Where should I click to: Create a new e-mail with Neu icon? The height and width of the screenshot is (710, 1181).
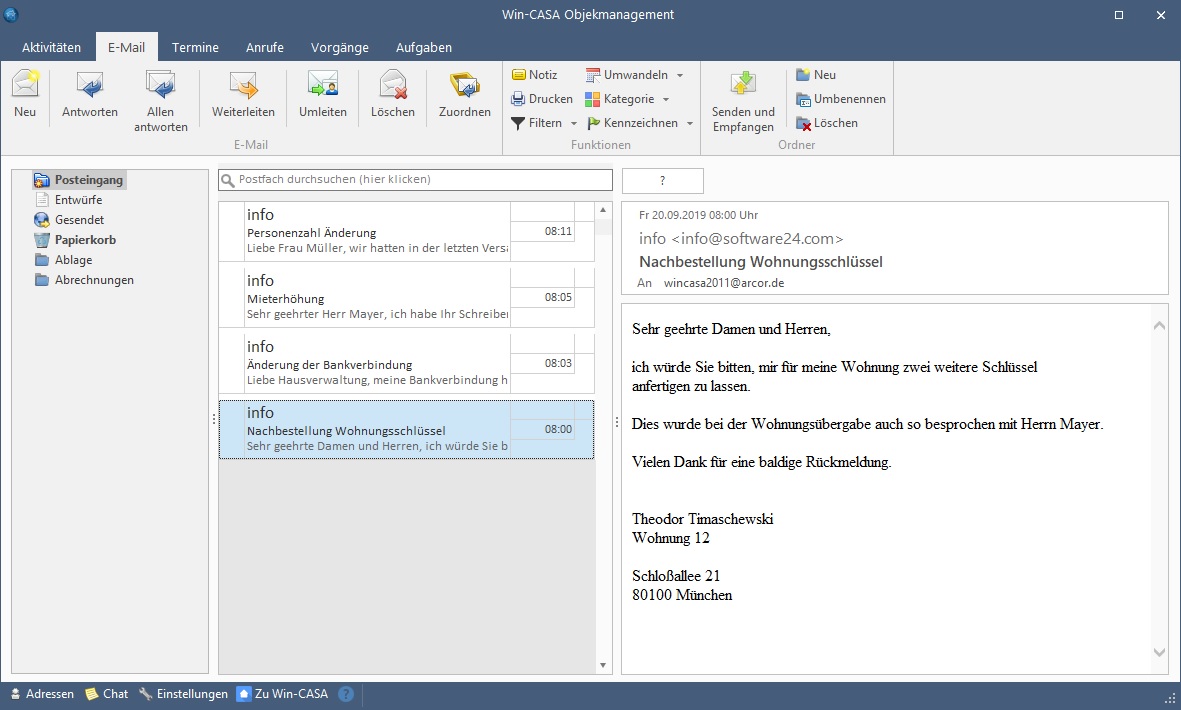point(25,94)
